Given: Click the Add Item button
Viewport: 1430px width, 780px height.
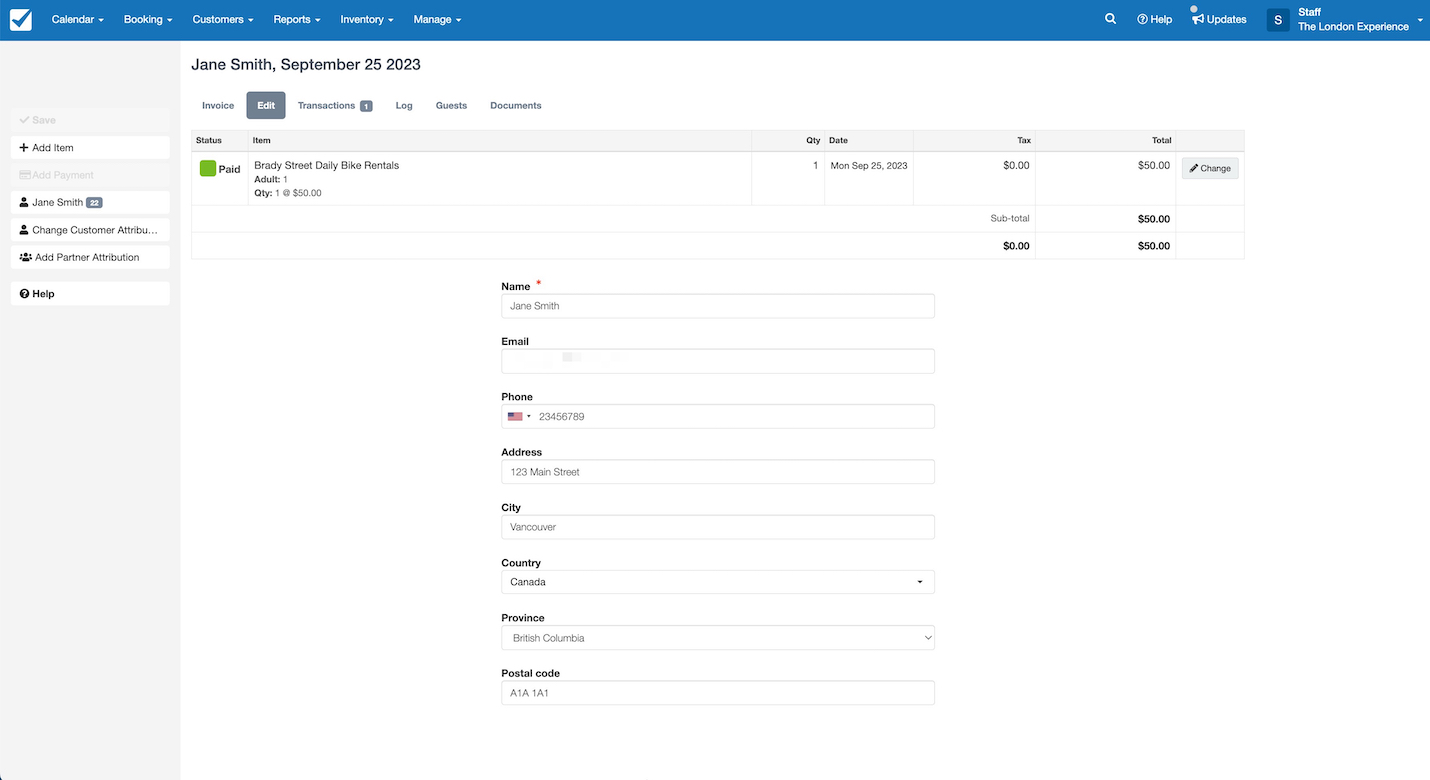Looking at the screenshot, I should [90, 147].
